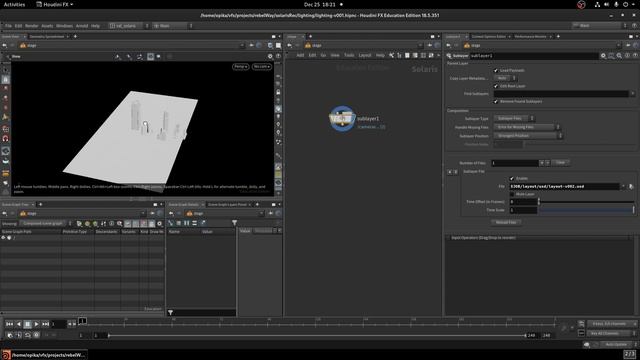This screenshot has height=360, width=640.
Task: Click the Time Scale slider track
Action: (x=587, y=210)
